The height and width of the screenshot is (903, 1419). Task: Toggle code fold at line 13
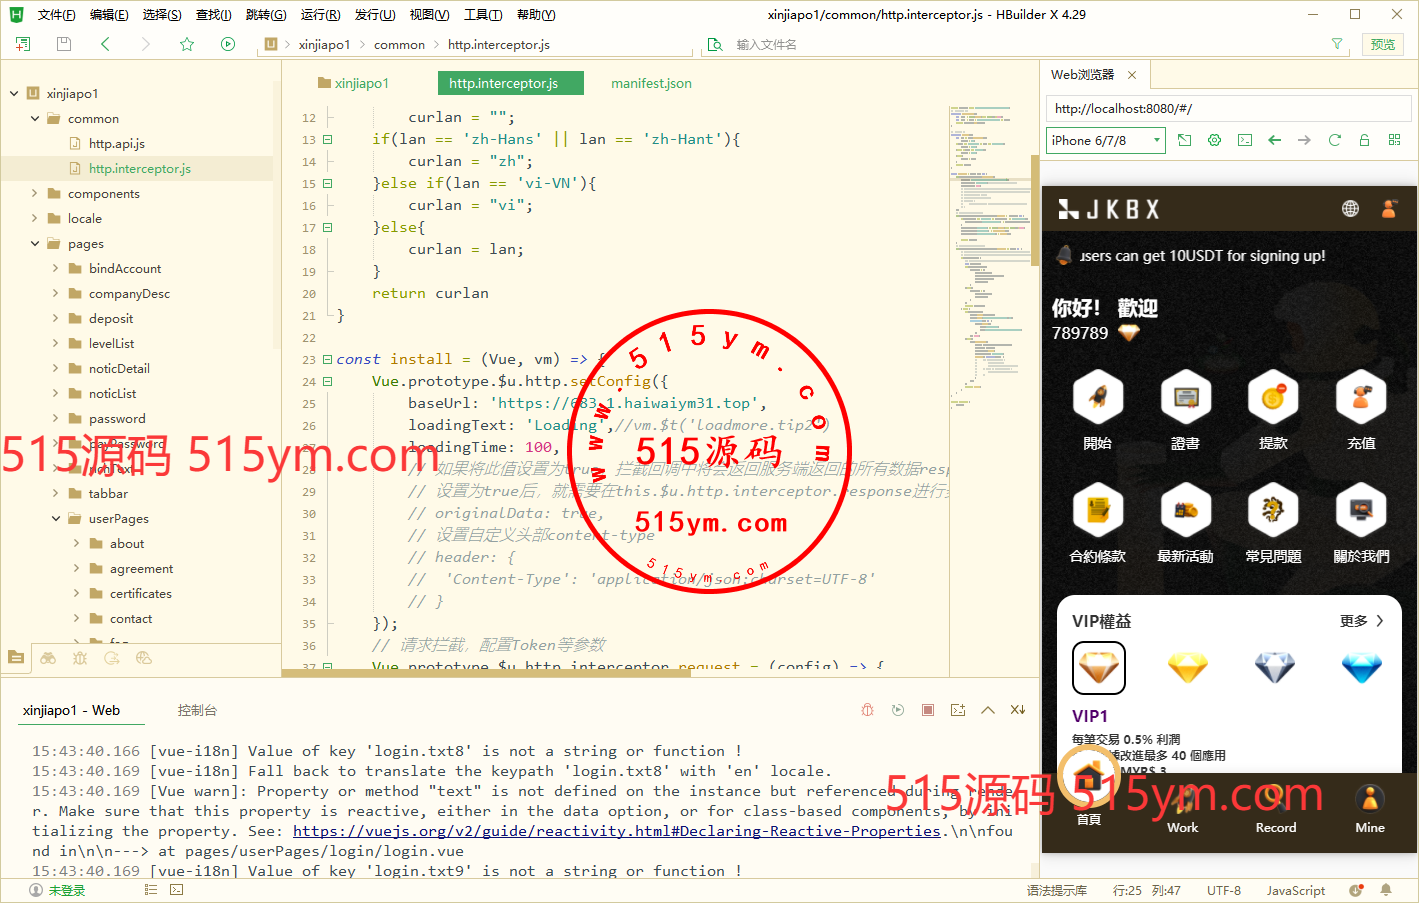327,140
